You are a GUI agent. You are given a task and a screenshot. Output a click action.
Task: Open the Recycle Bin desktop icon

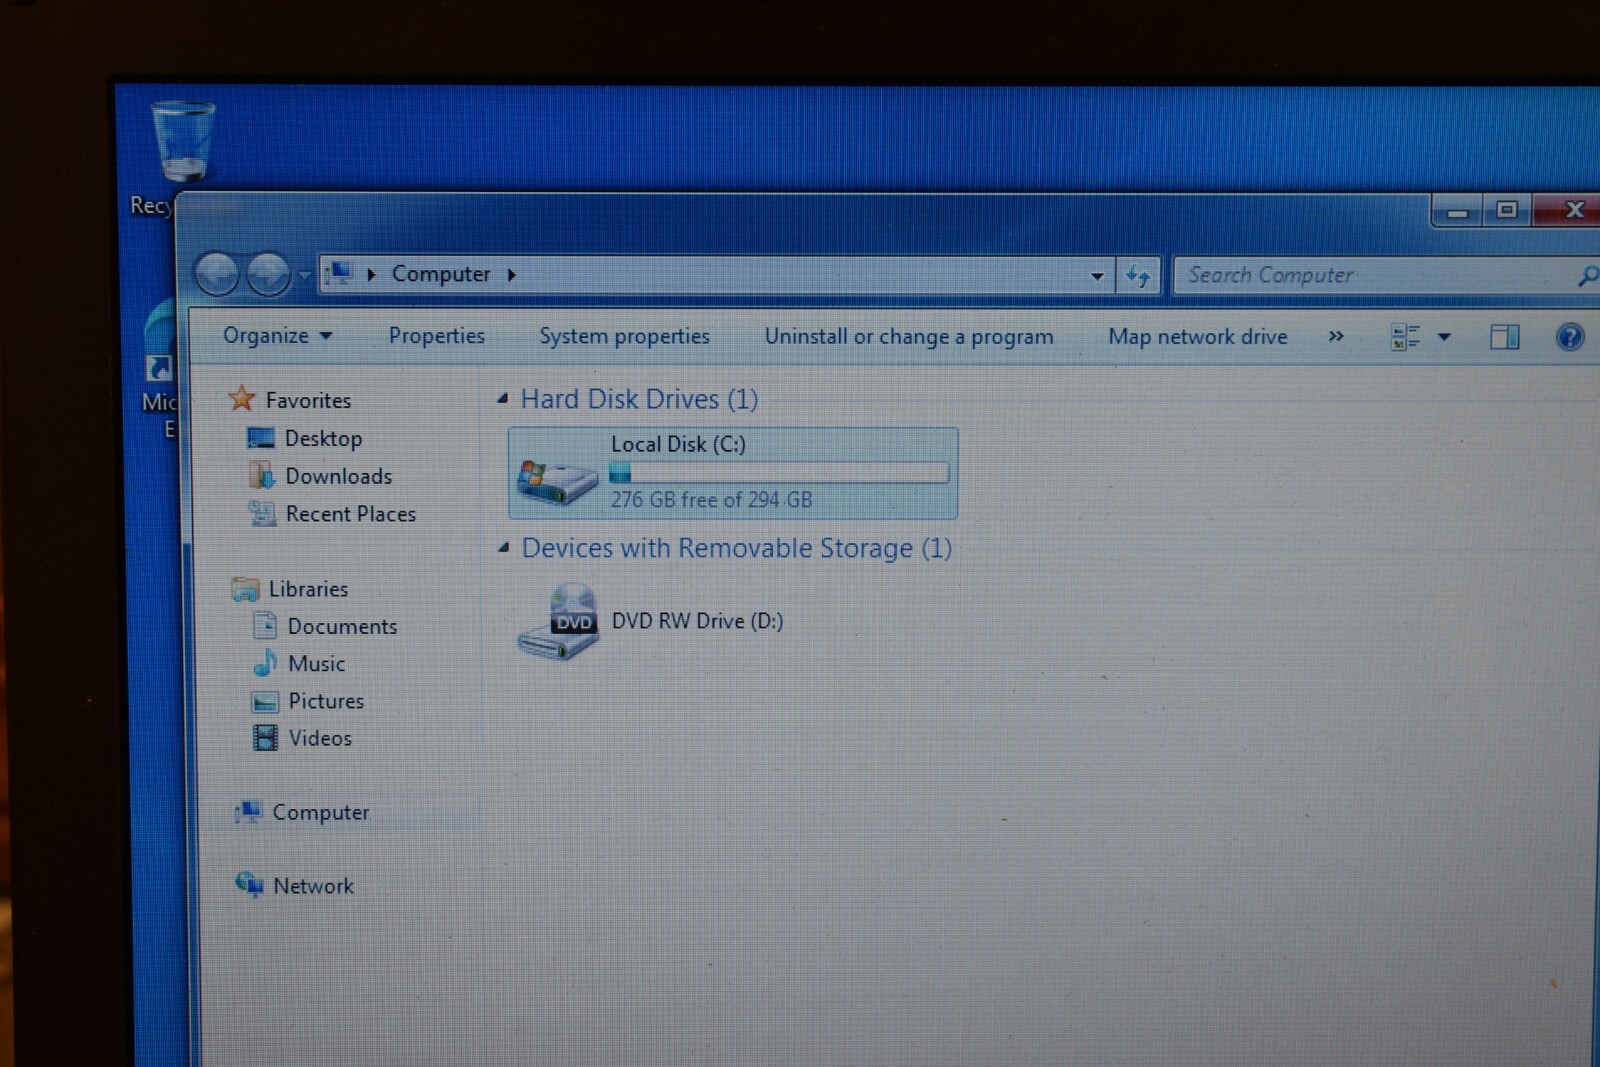(182, 140)
